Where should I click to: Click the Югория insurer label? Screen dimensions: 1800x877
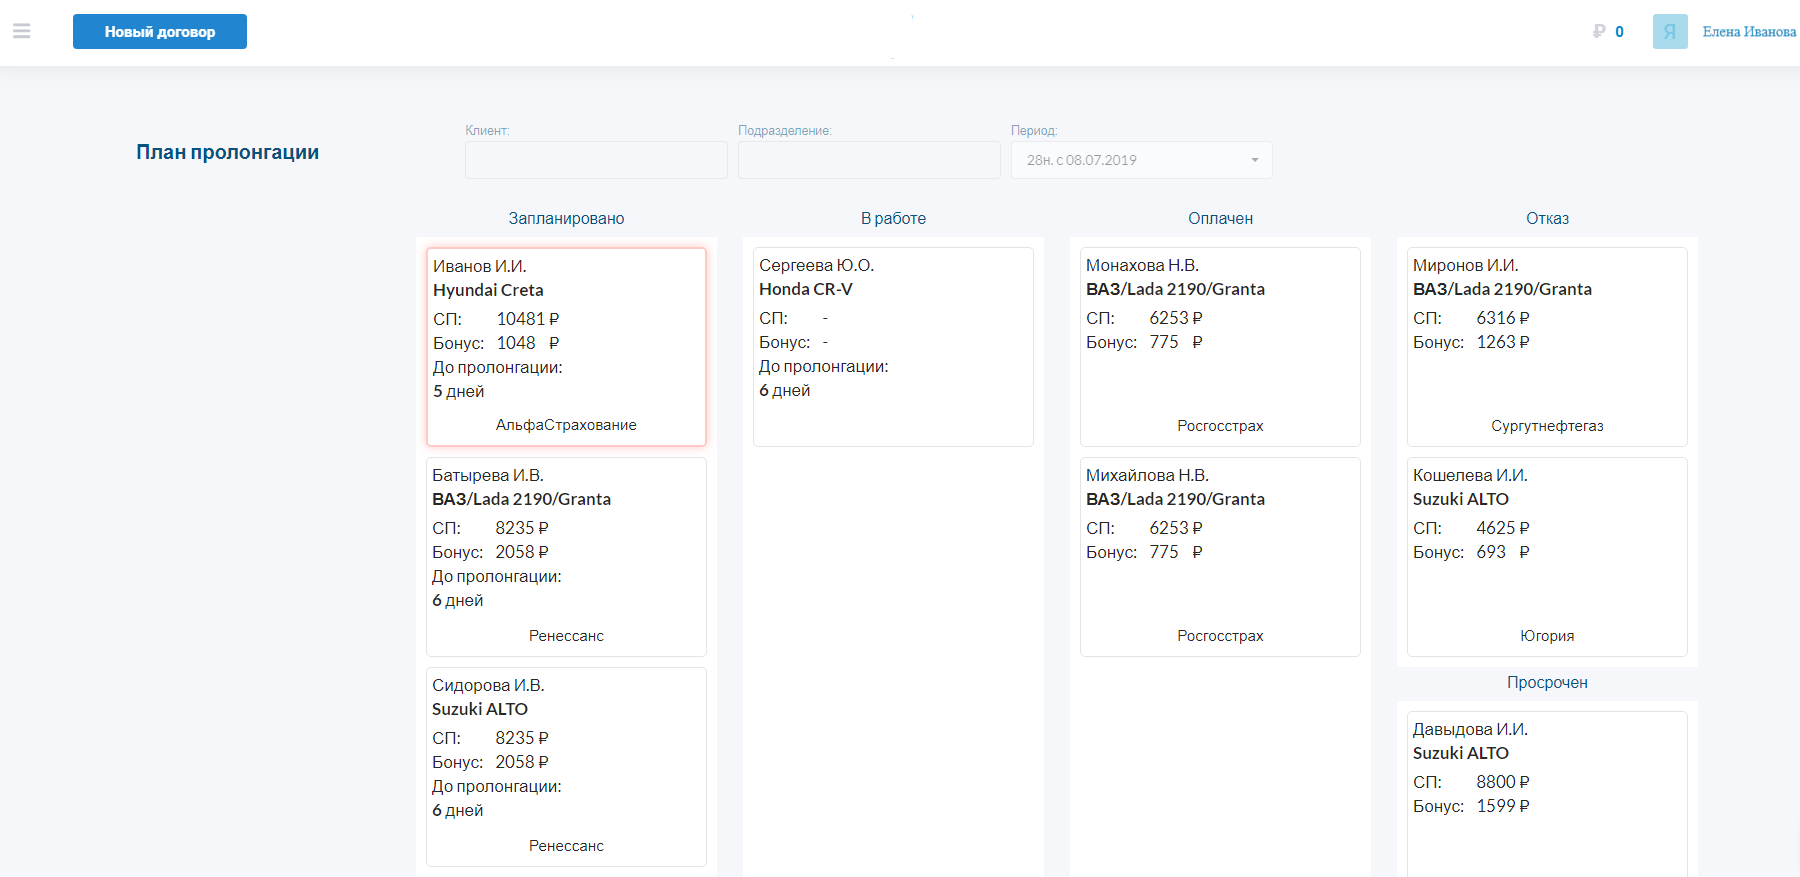pyautogui.click(x=1547, y=636)
